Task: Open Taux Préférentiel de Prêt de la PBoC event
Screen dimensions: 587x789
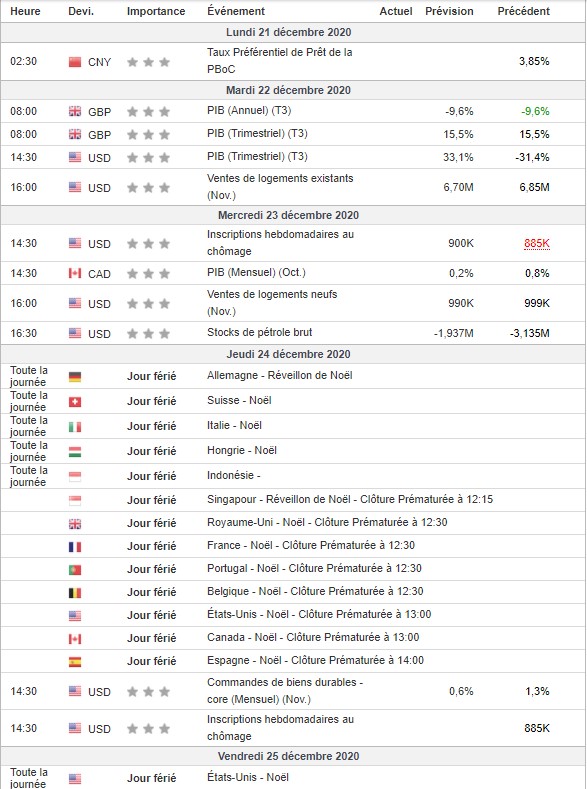Action: 280,60
